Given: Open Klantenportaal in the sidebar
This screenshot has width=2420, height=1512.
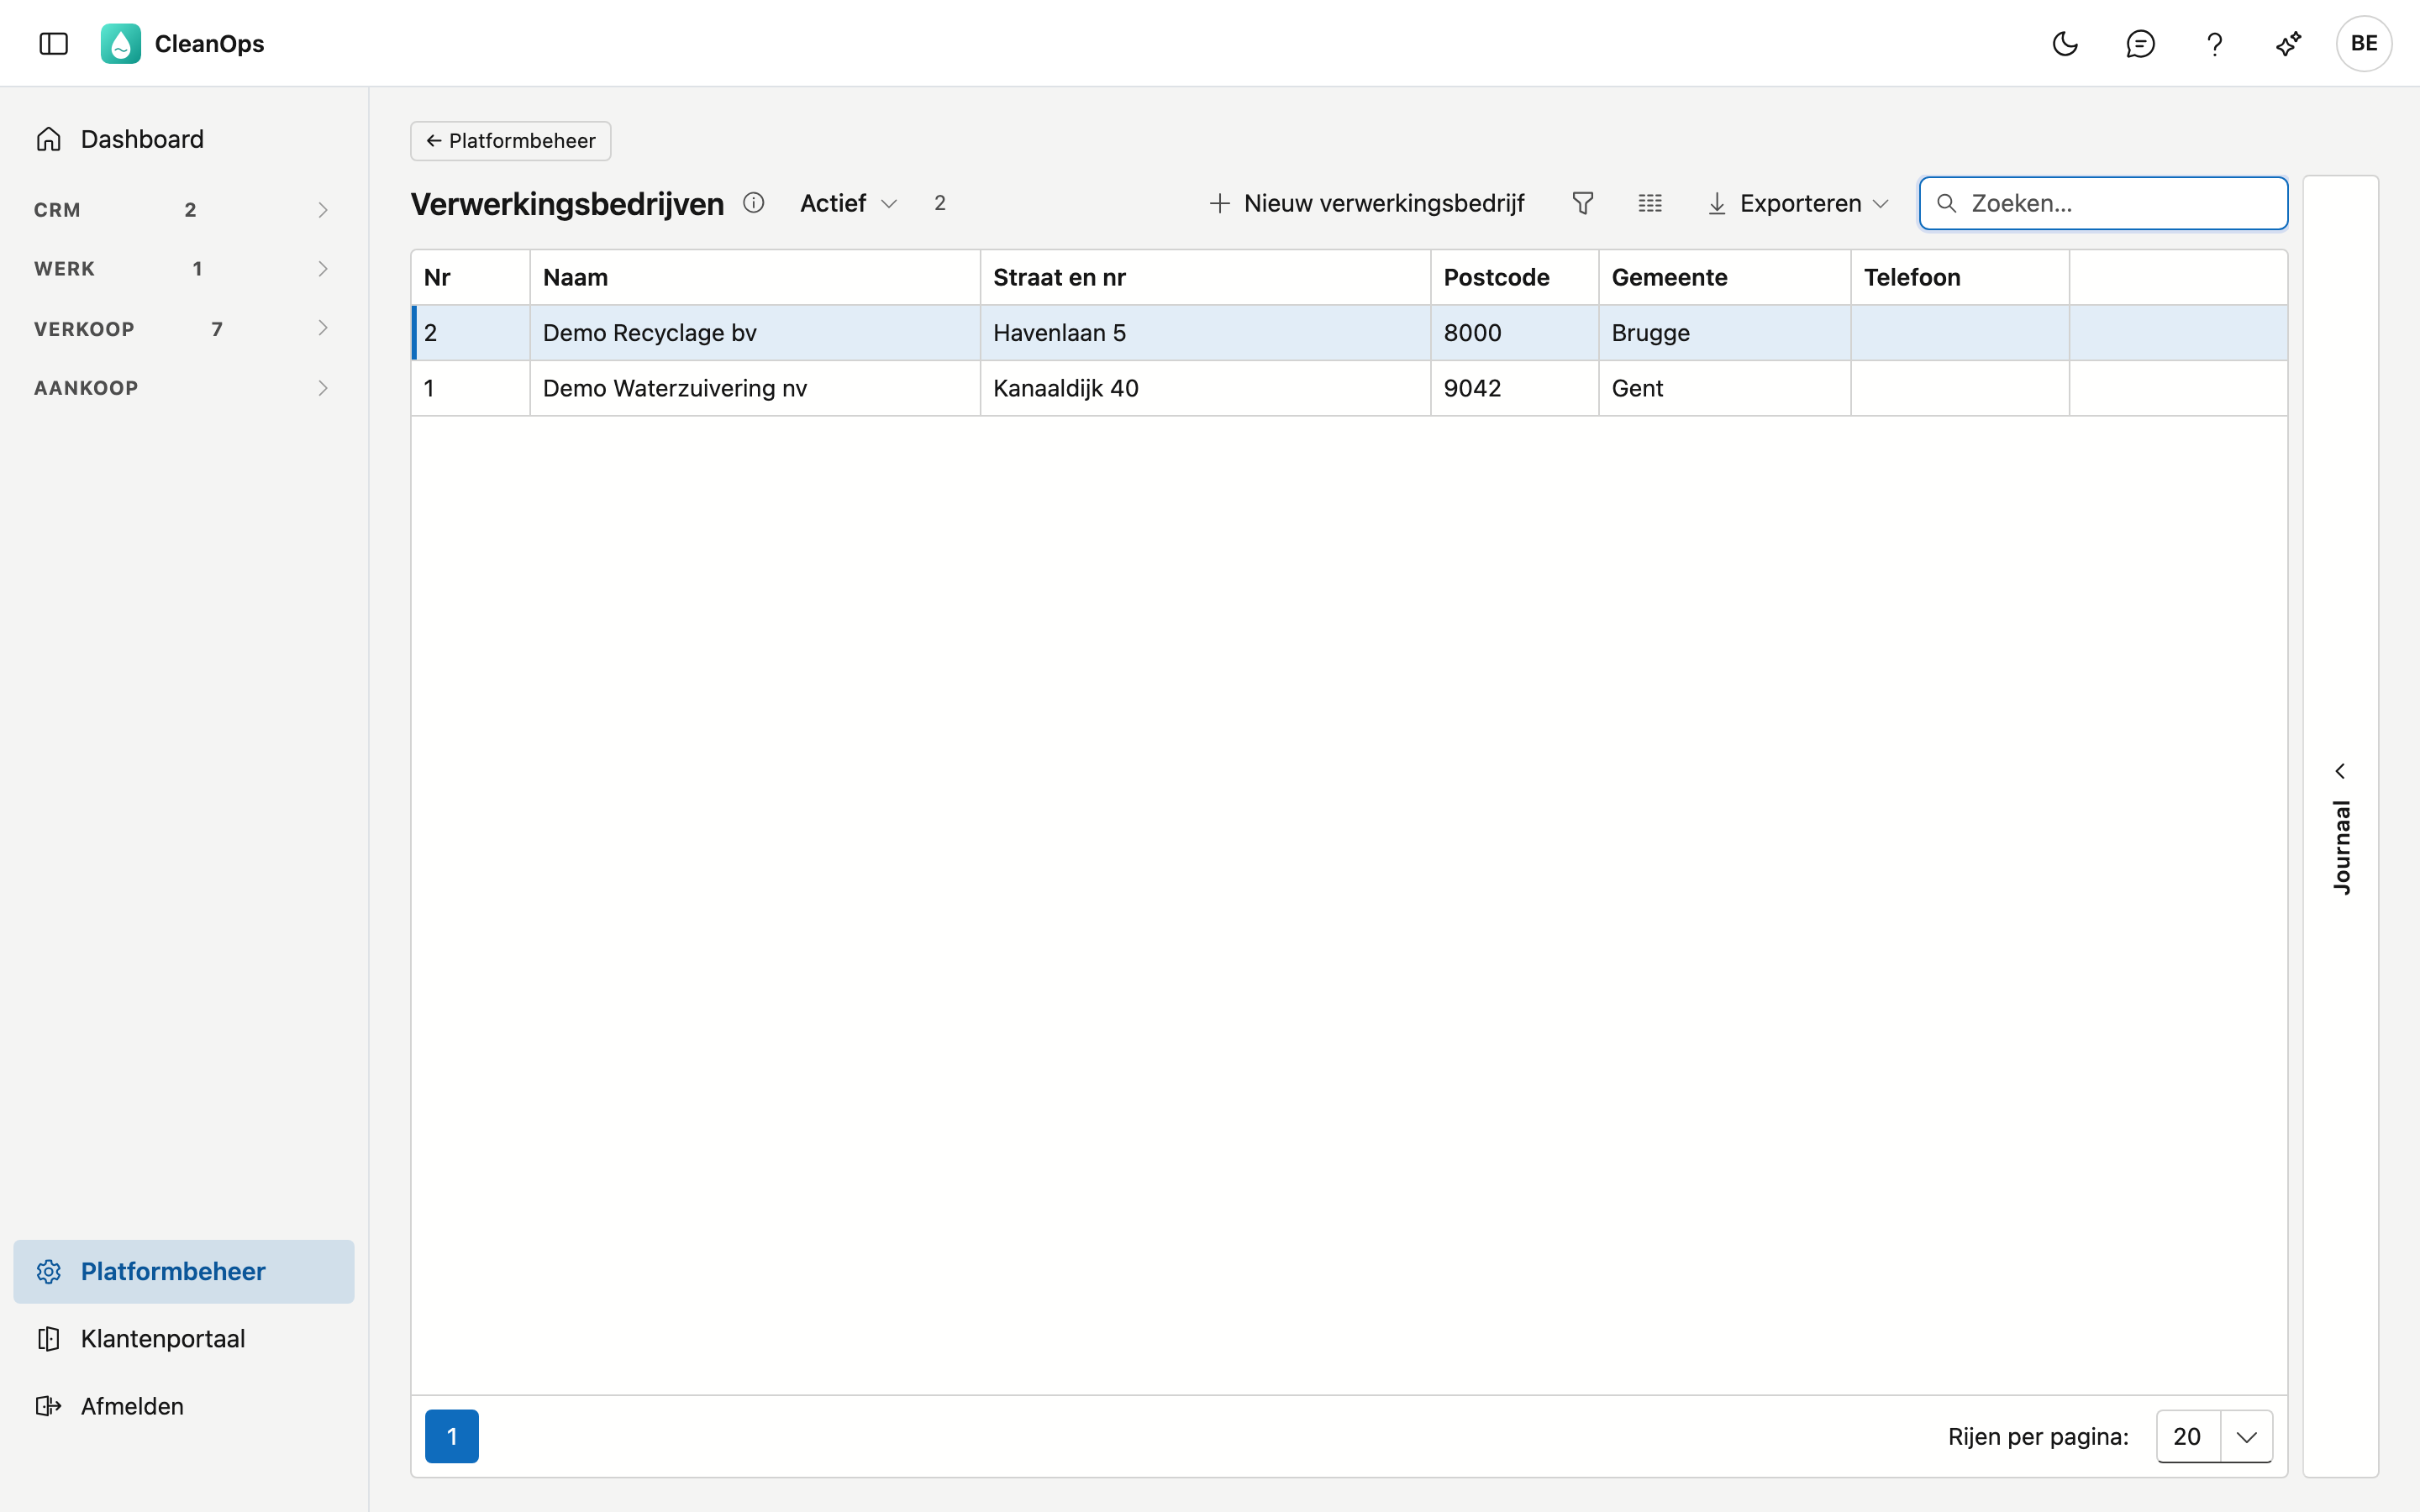Looking at the screenshot, I should [184, 1338].
